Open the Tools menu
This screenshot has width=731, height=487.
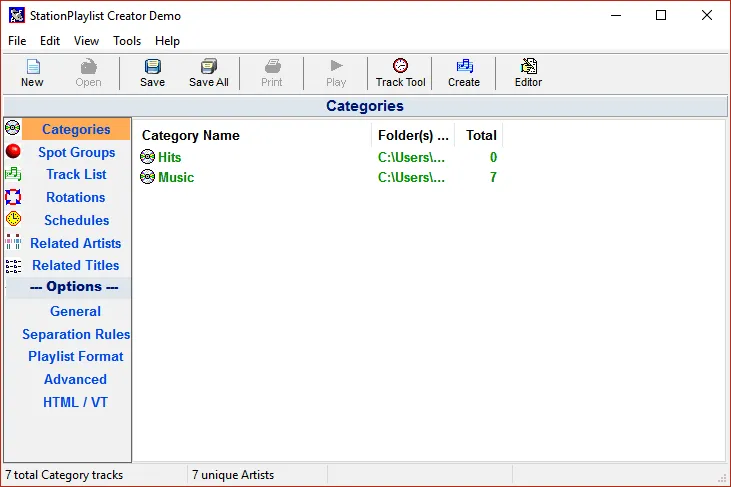(x=127, y=41)
